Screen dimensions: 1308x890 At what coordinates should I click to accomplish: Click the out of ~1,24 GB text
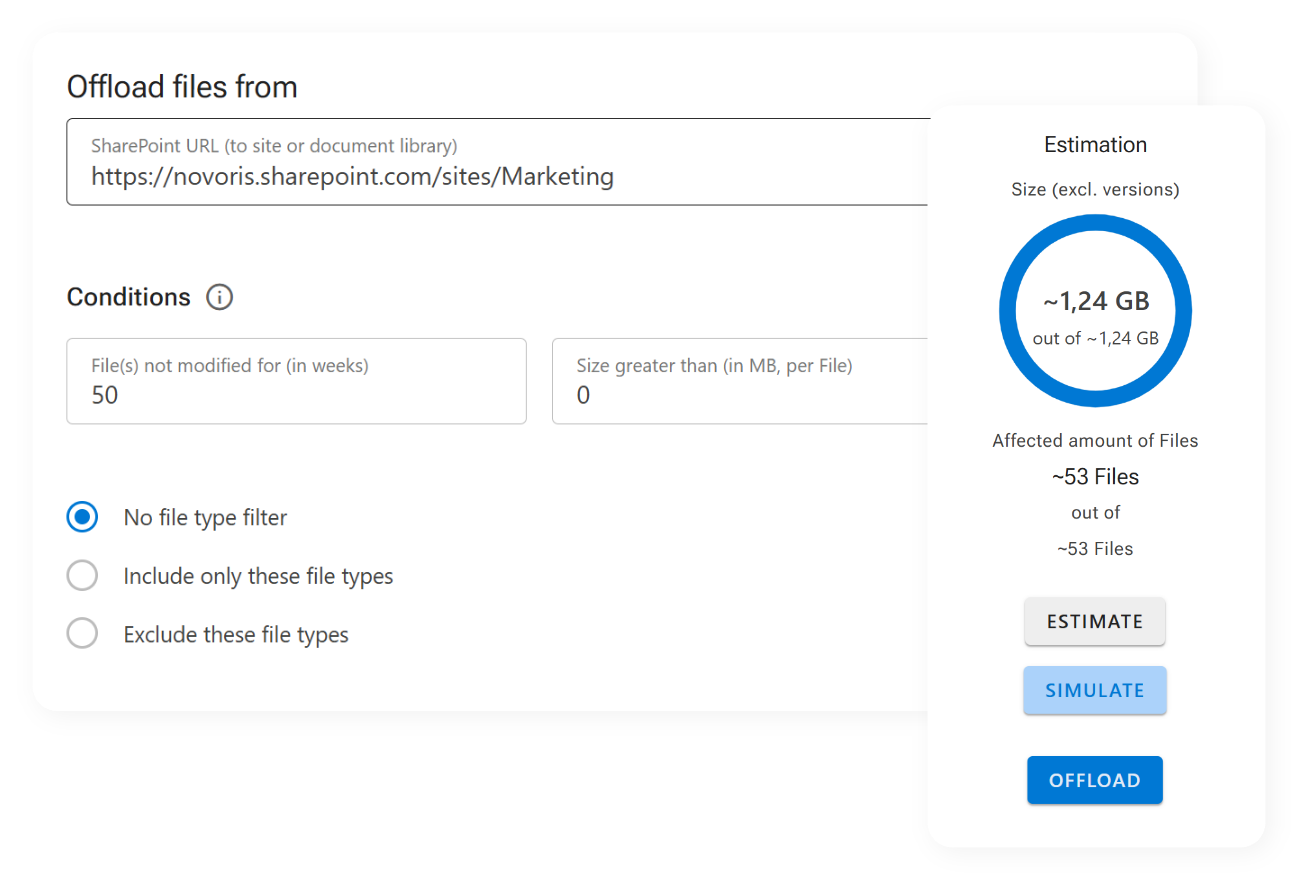click(x=1095, y=338)
